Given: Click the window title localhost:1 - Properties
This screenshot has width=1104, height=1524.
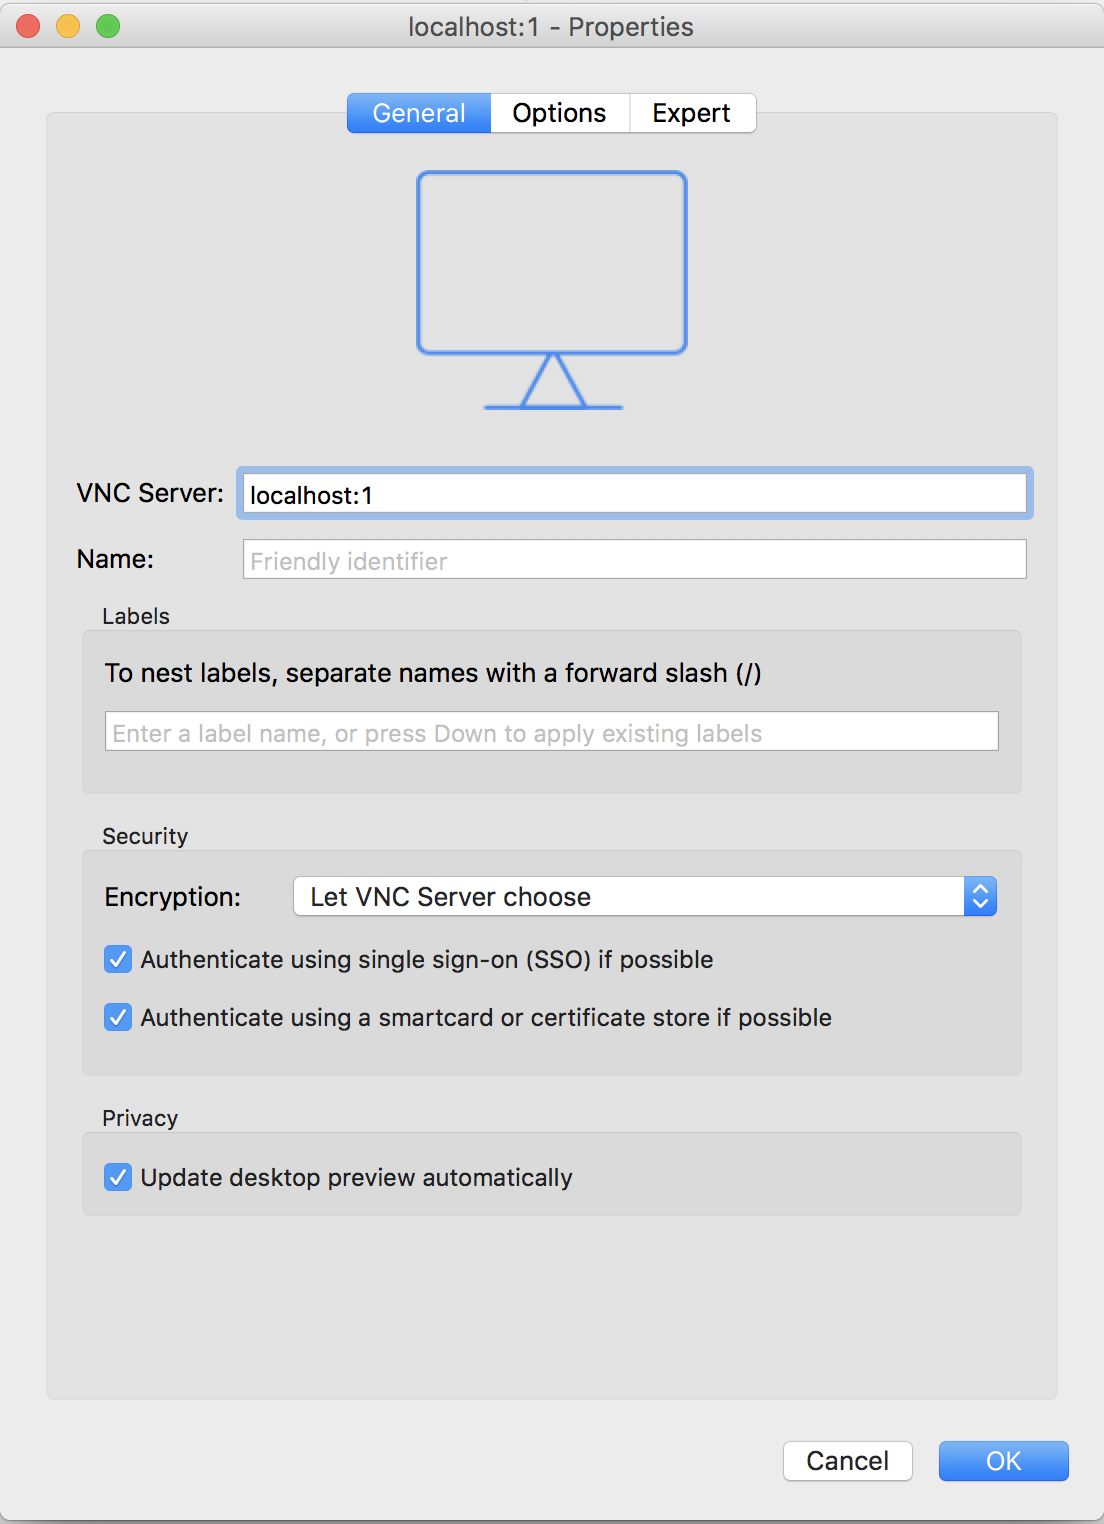Looking at the screenshot, I should [551, 27].
